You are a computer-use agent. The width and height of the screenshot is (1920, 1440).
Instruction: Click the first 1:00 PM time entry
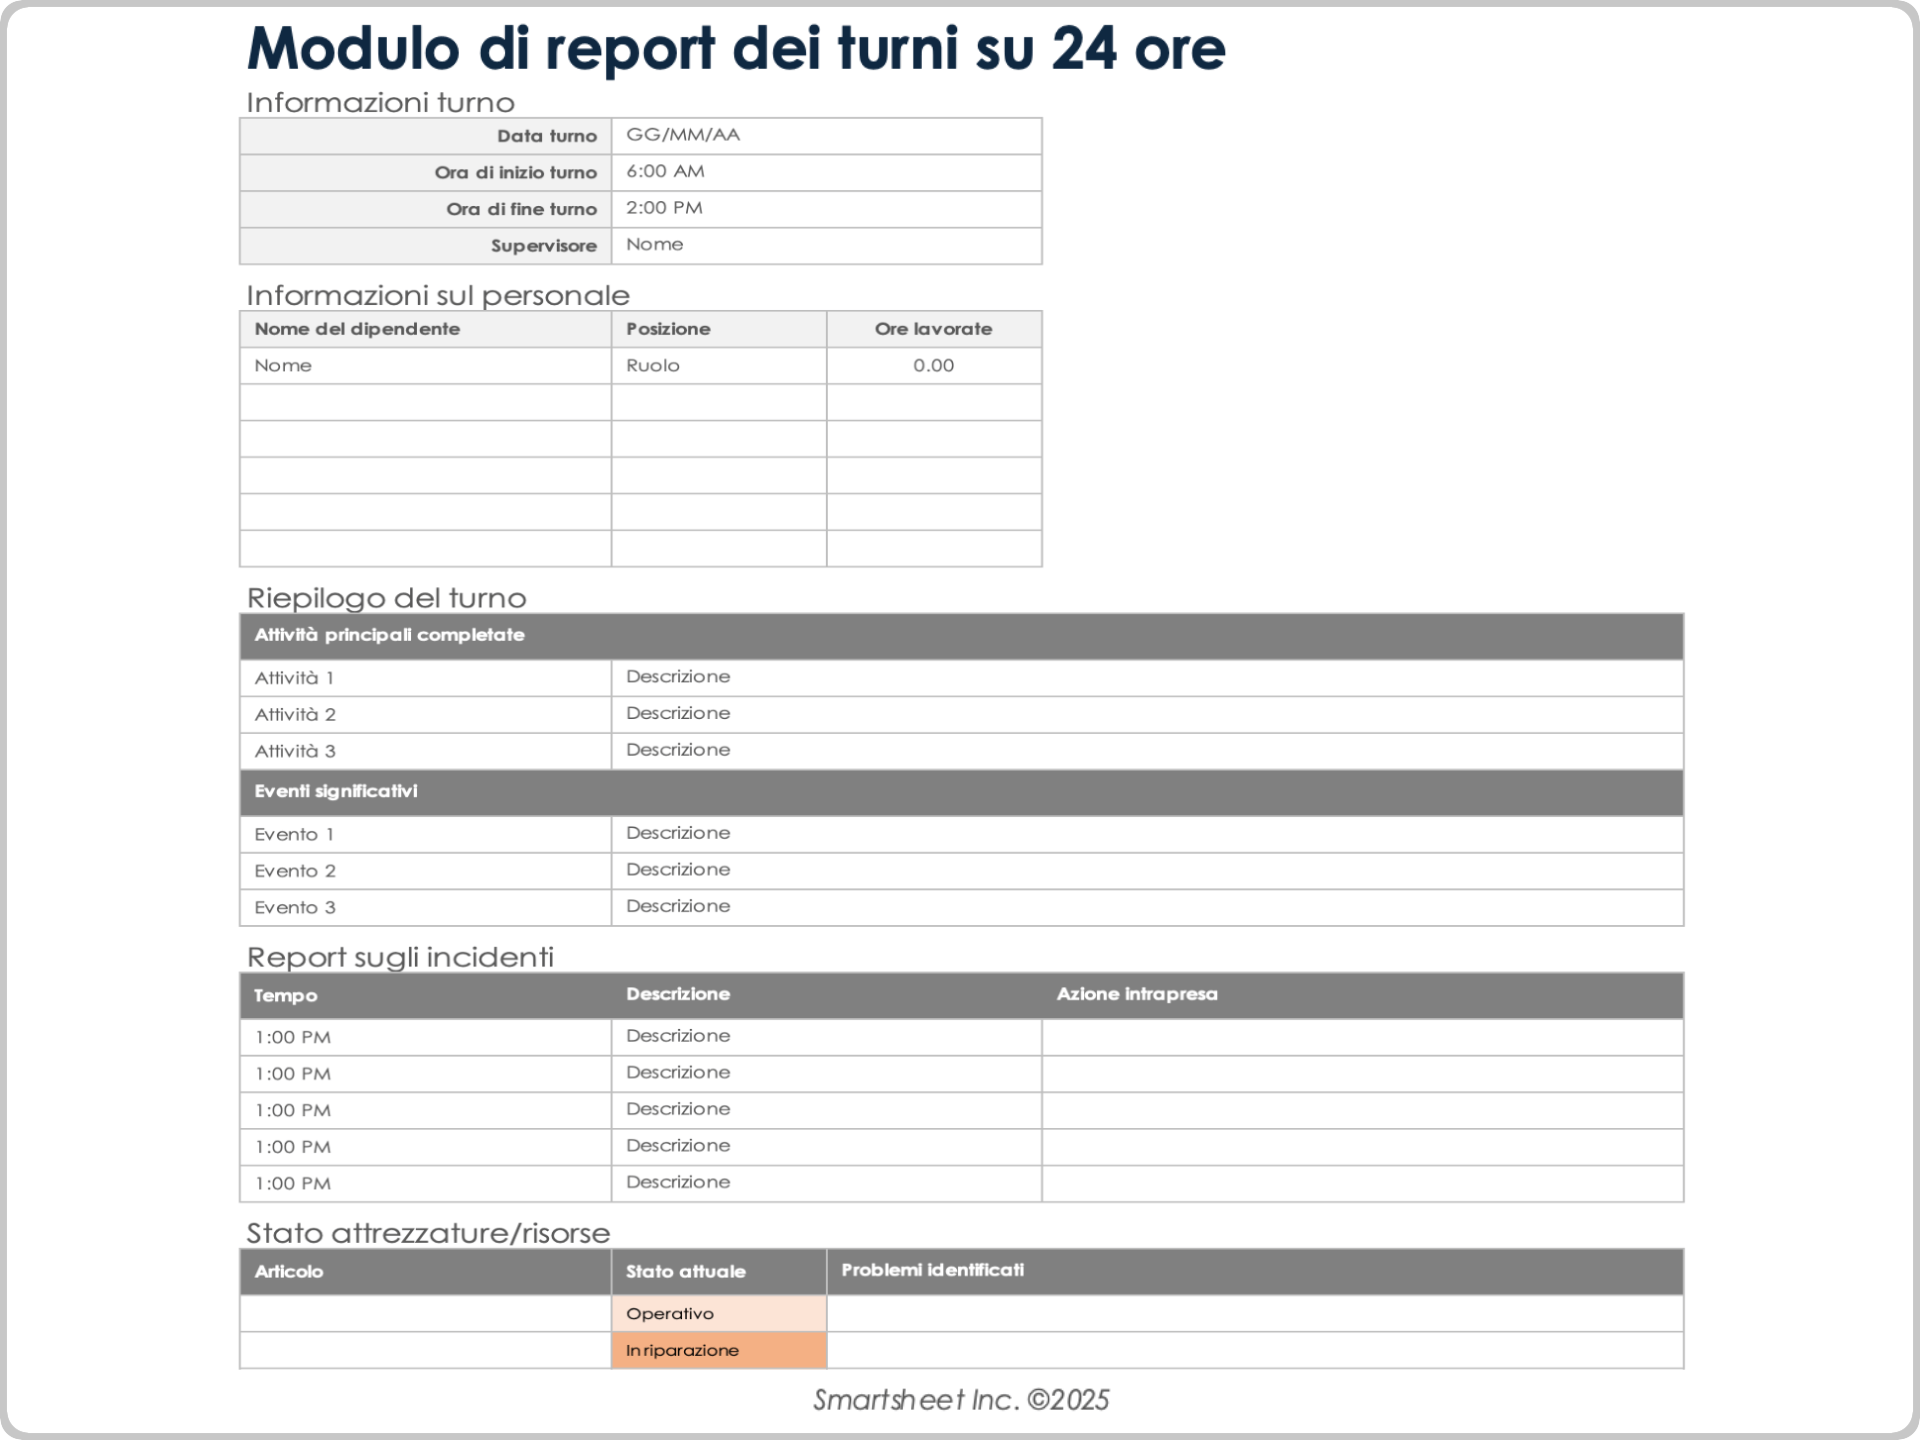coord(292,1036)
